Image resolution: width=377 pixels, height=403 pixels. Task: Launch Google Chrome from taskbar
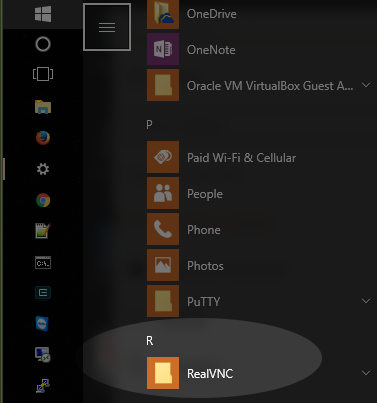(x=43, y=200)
